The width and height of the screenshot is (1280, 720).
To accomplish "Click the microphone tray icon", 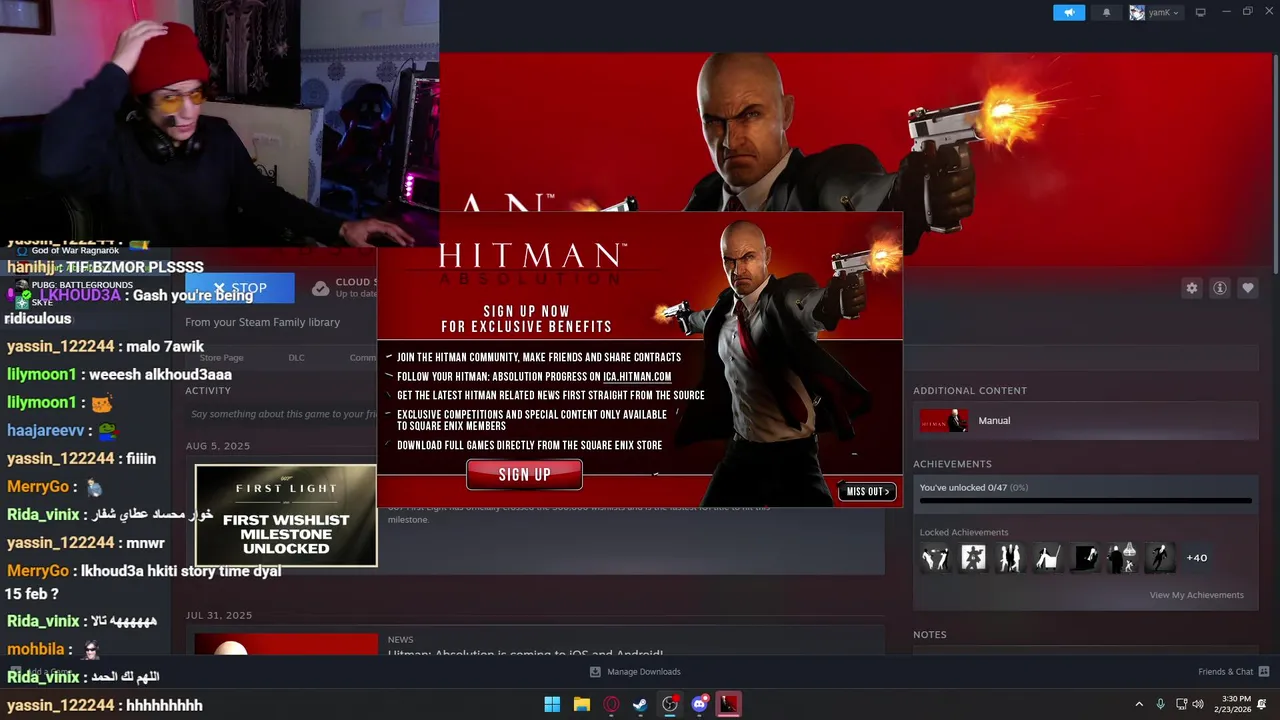I will (x=1160, y=704).
